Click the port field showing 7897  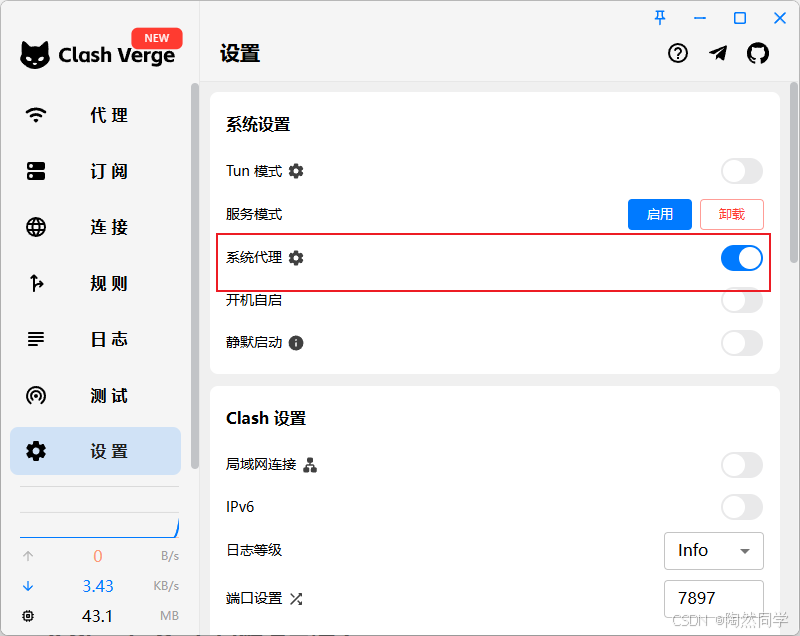(714, 598)
